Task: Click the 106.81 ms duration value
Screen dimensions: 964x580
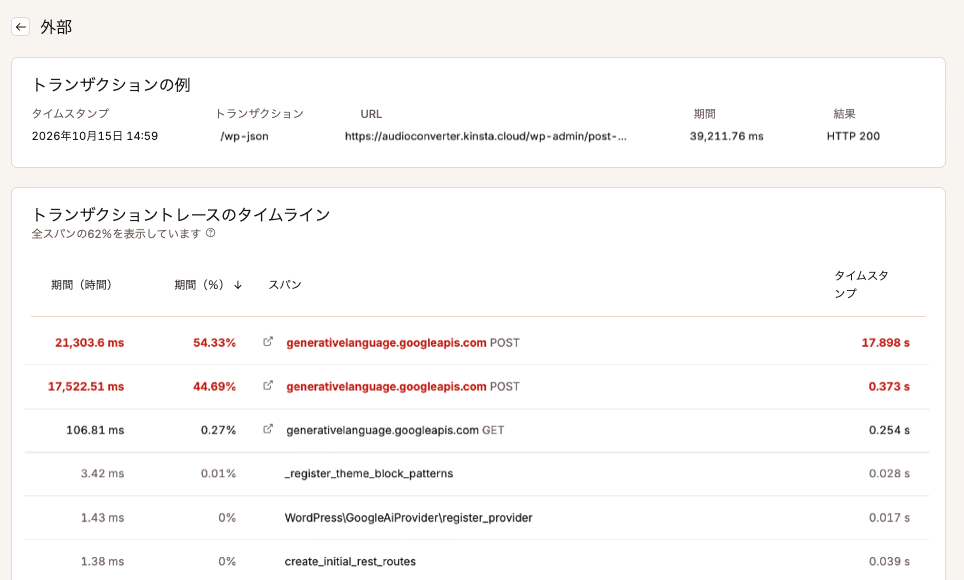Action: (95, 430)
